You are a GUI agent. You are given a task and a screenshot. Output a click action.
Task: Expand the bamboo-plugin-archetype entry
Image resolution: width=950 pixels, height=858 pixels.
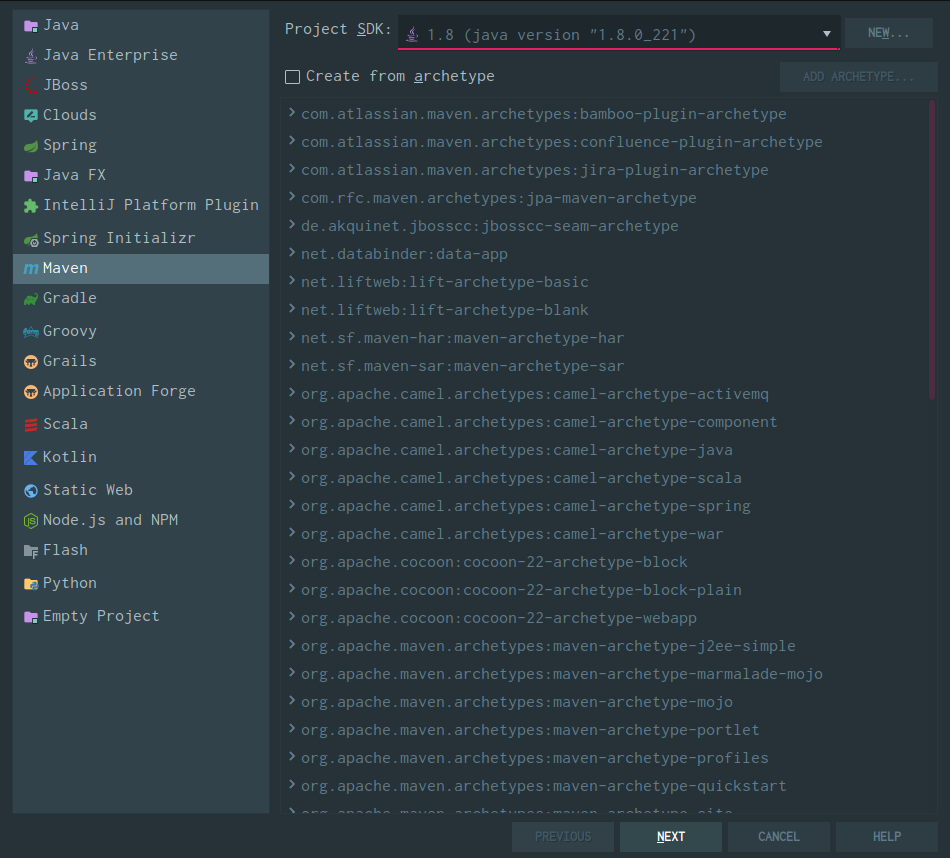pos(292,113)
